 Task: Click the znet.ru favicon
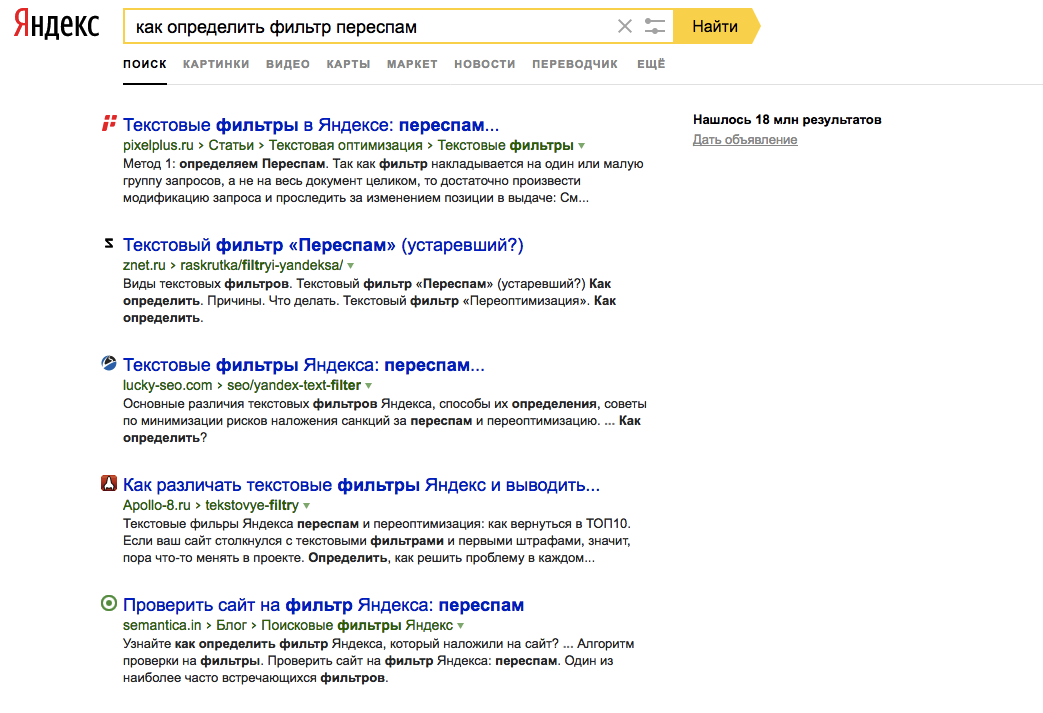point(109,243)
